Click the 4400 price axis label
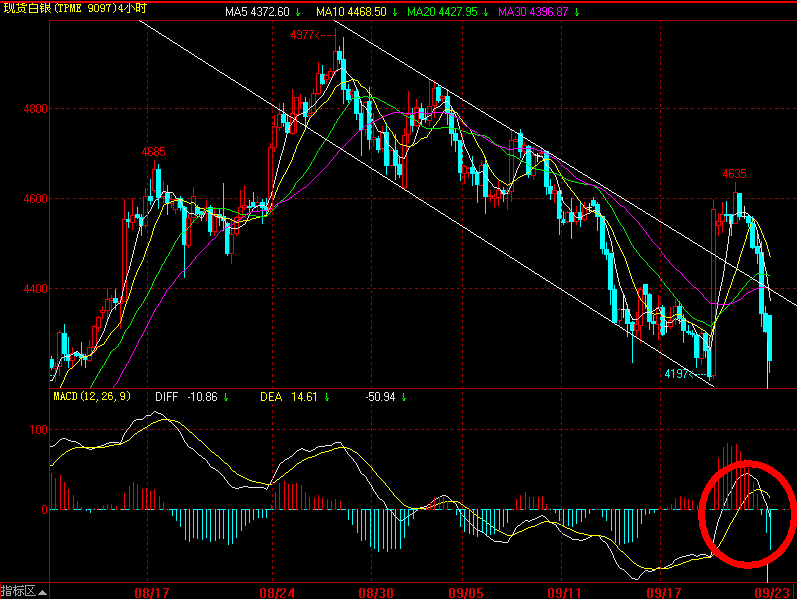This screenshot has width=797, height=599. coord(36,289)
